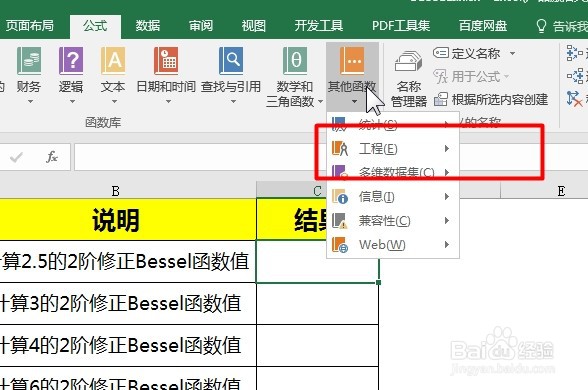Click the 根据所选内容创建 icon
588x390 pixels.
[x=441, y=99]
